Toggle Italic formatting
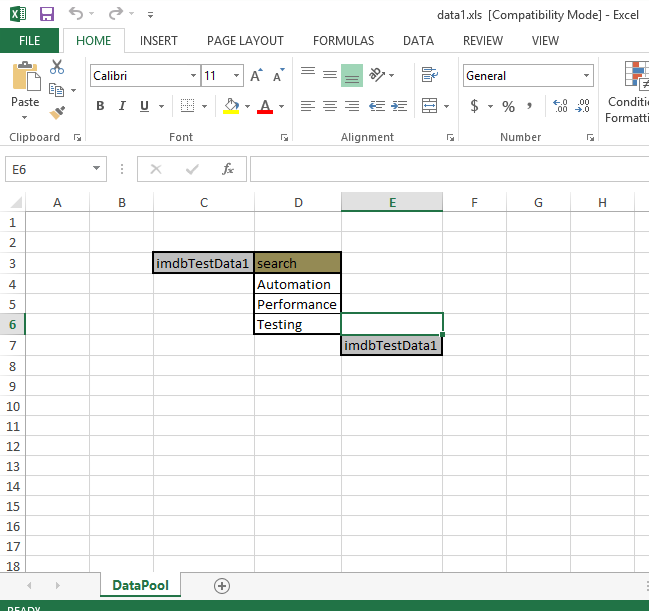Image resolution: width=649 pixels, height=611 pixels. pos(122,106)
